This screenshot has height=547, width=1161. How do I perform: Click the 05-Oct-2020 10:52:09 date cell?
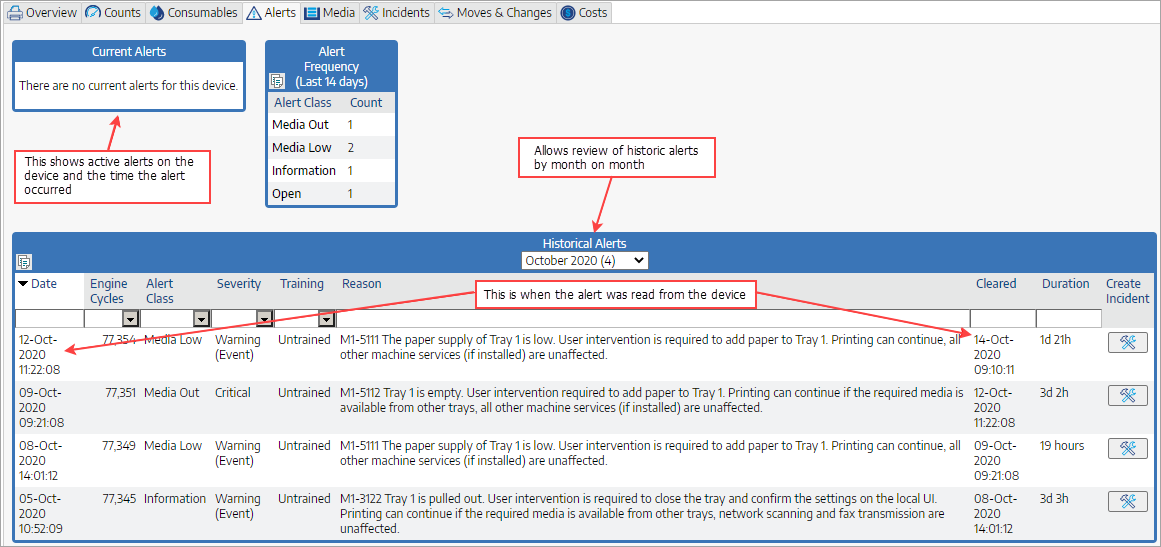click(x=40, y=514)
